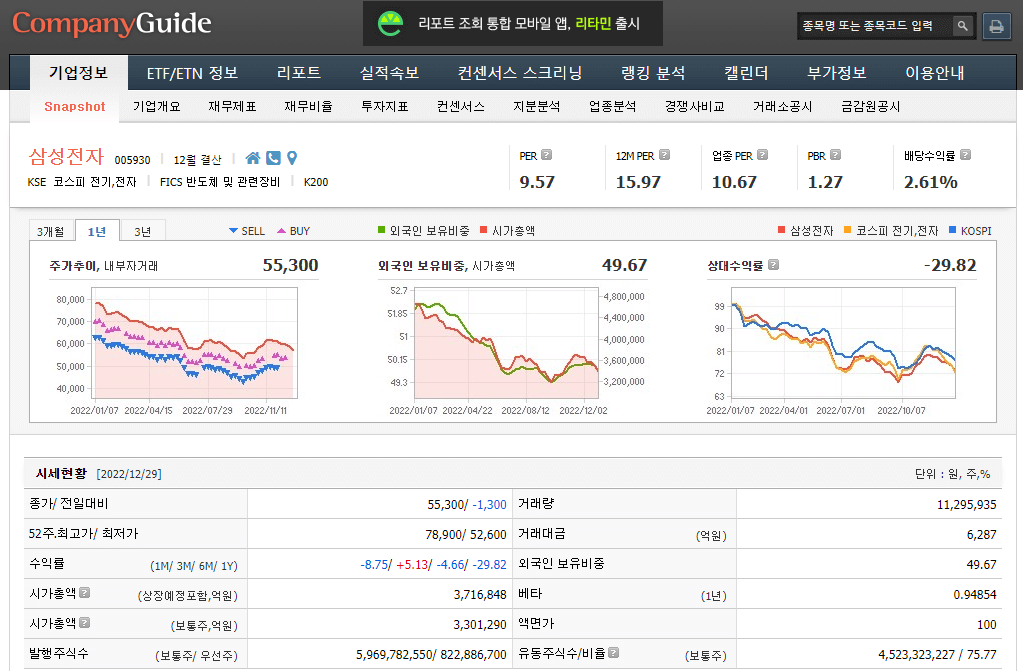This screenshot has width=1023, height=671.
Task: Open the help icon beside 12M PER
Action: [664, 155]
